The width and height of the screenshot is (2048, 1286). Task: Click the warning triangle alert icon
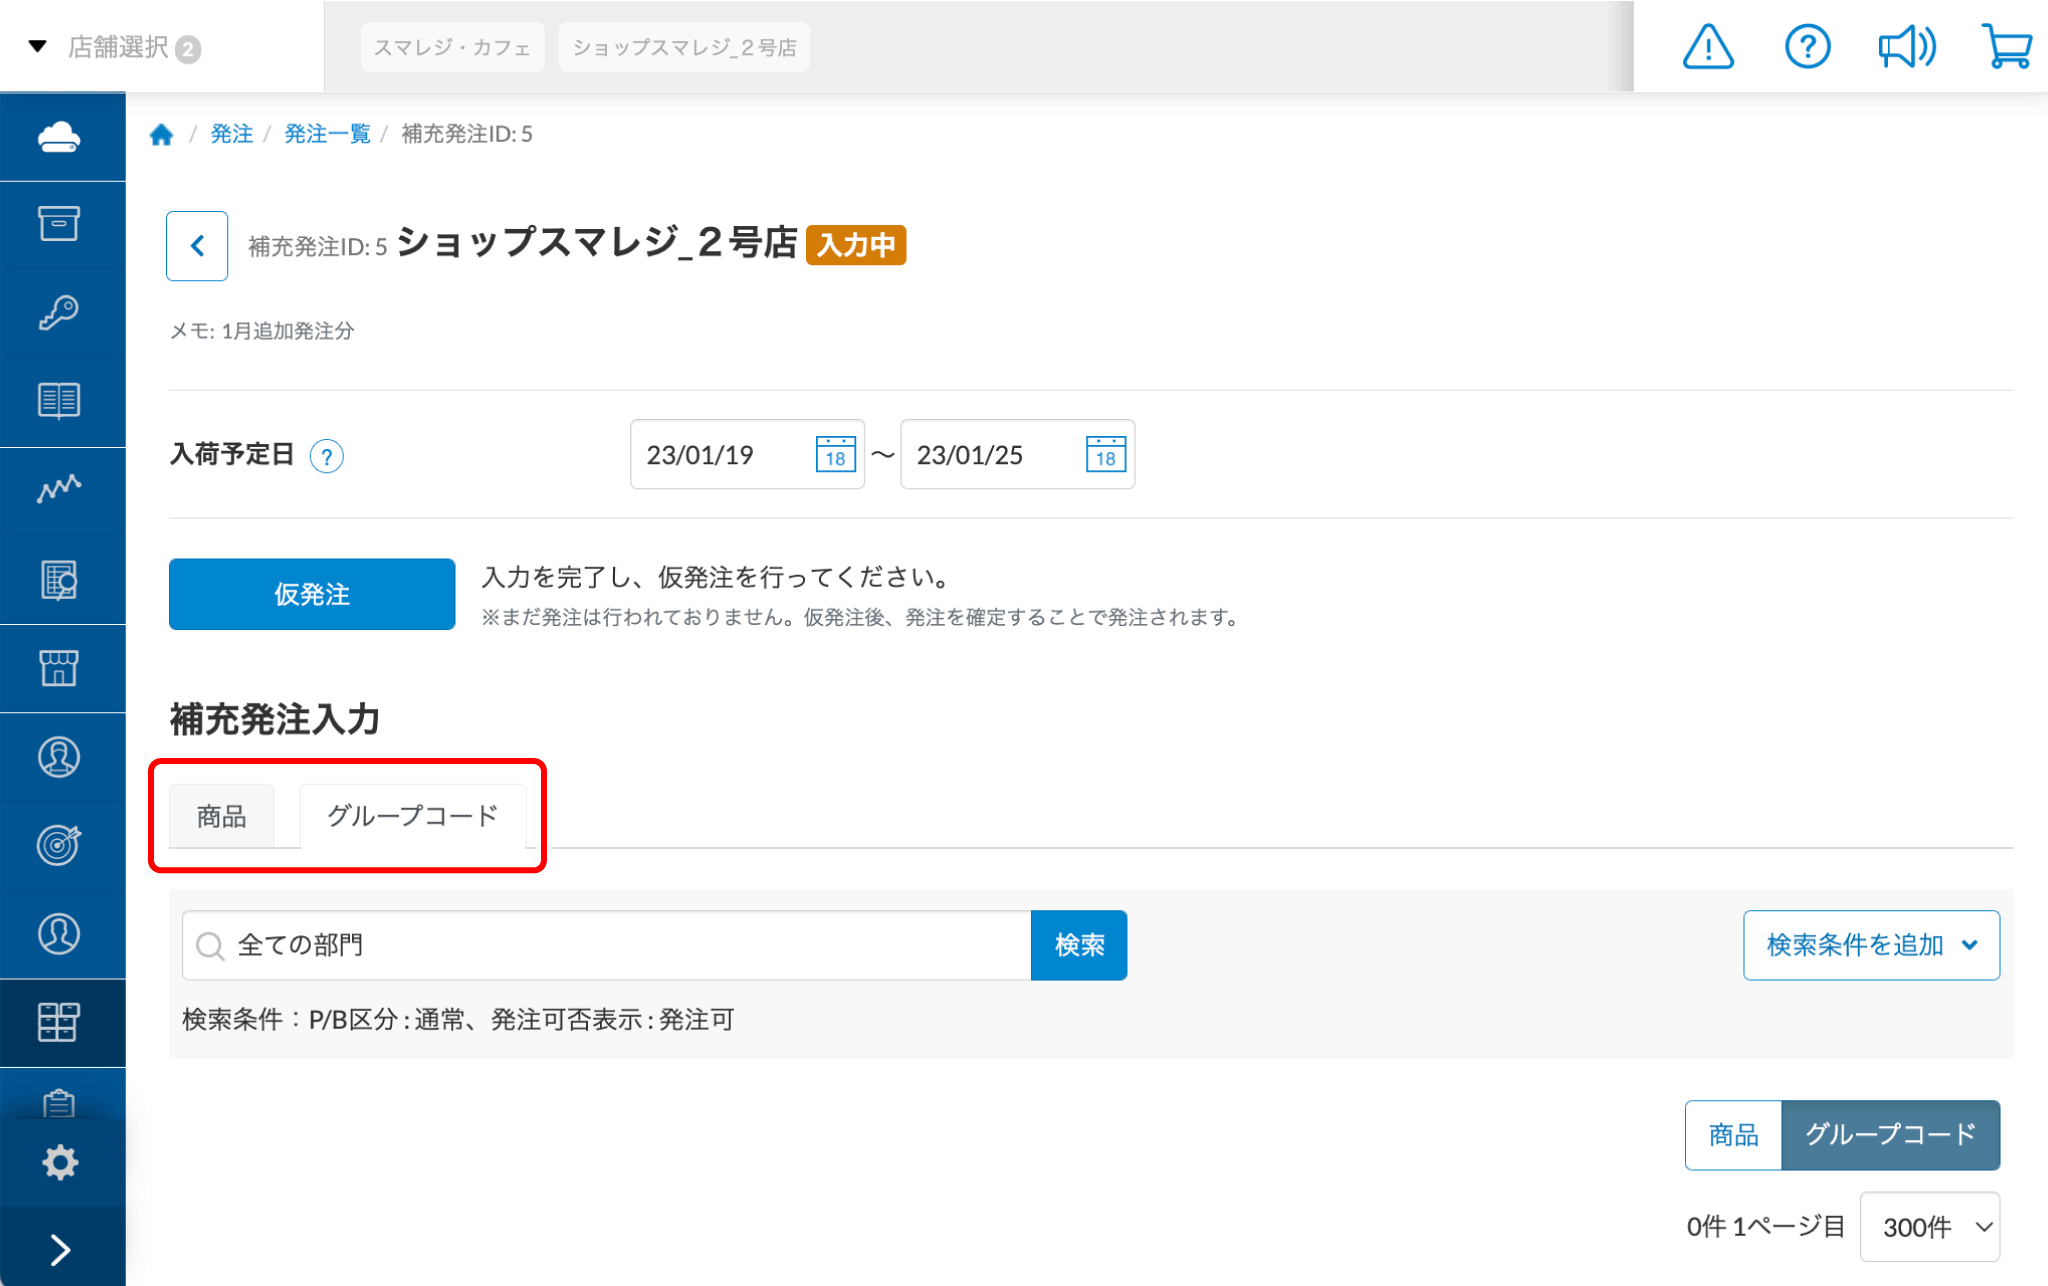tap(1708, 47)
